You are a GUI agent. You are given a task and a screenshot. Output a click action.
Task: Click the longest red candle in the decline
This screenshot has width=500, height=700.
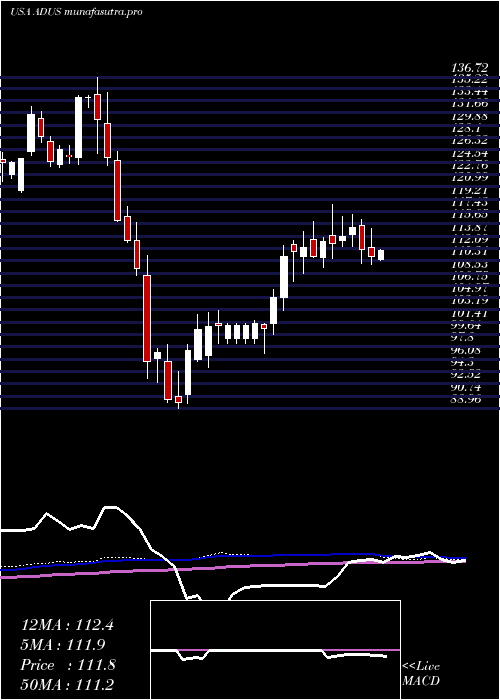click(147, 318)
